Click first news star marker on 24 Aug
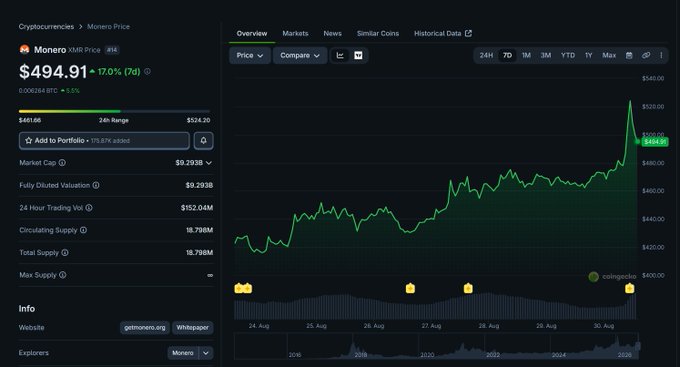Screen dimensions: 680x367 [x=239, y=288]
